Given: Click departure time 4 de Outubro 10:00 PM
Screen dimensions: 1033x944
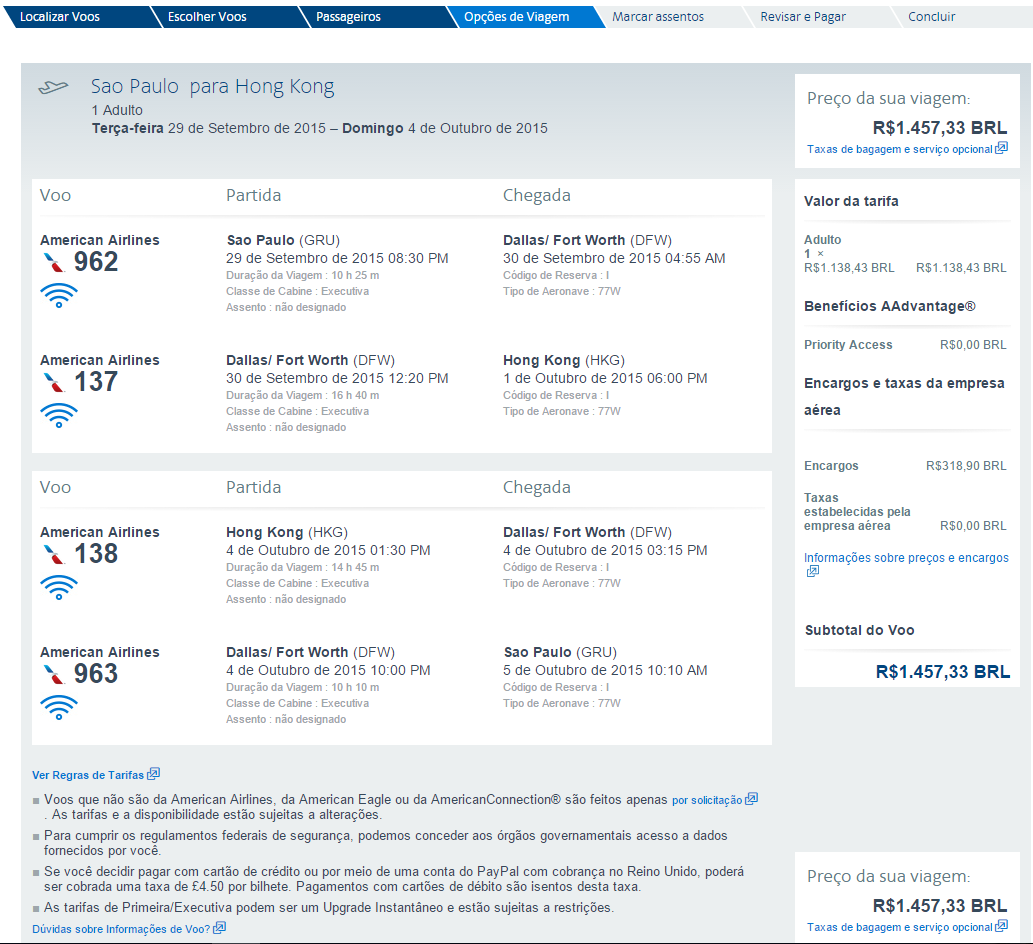Looking at the screenshot, I should pos(328,670).
